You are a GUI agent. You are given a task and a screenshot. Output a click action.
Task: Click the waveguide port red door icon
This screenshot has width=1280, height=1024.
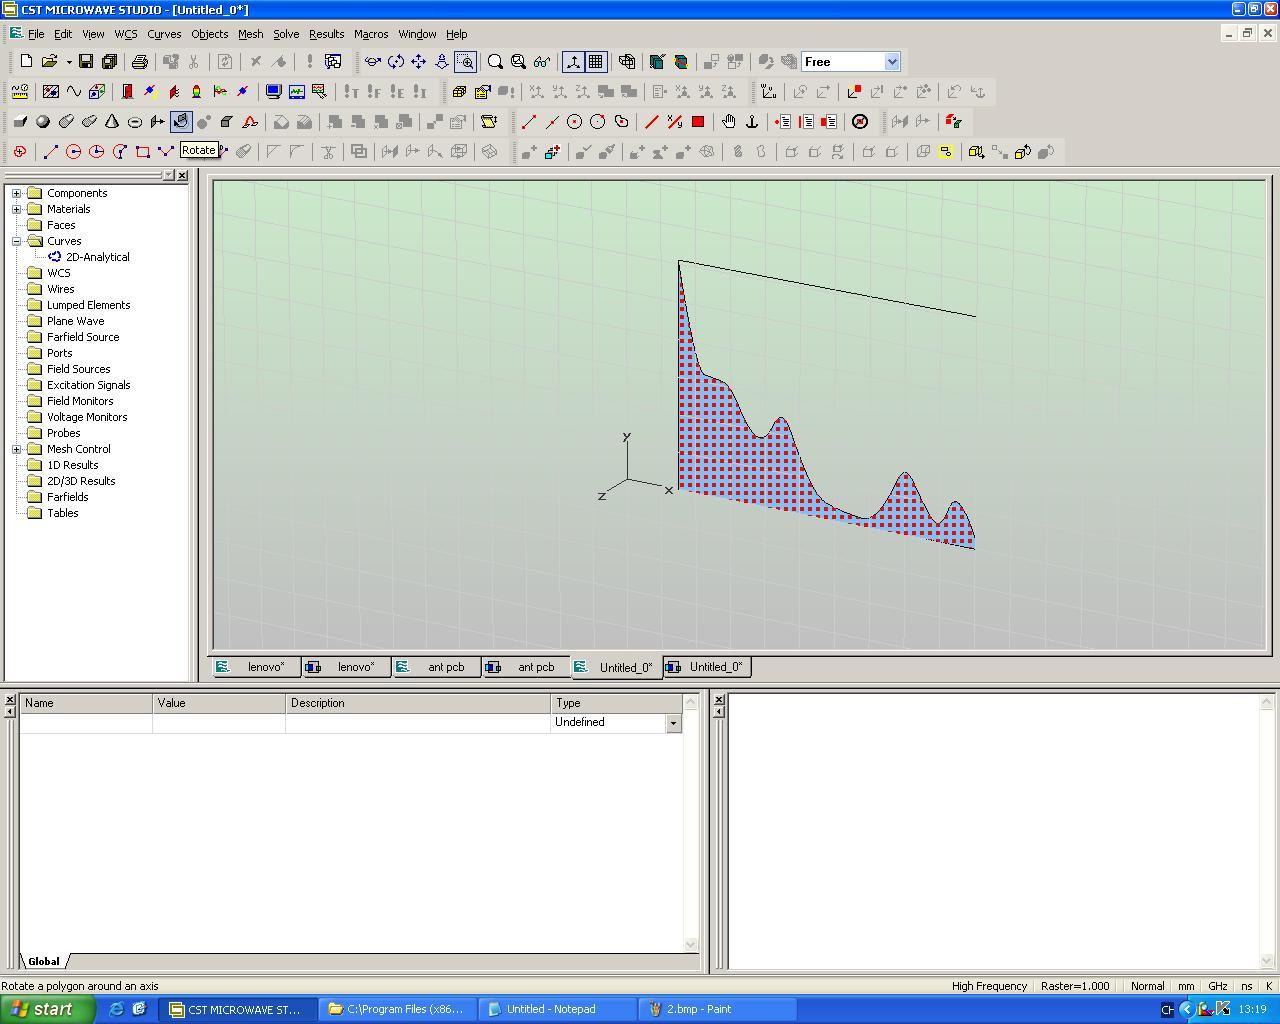click(127, 92)
